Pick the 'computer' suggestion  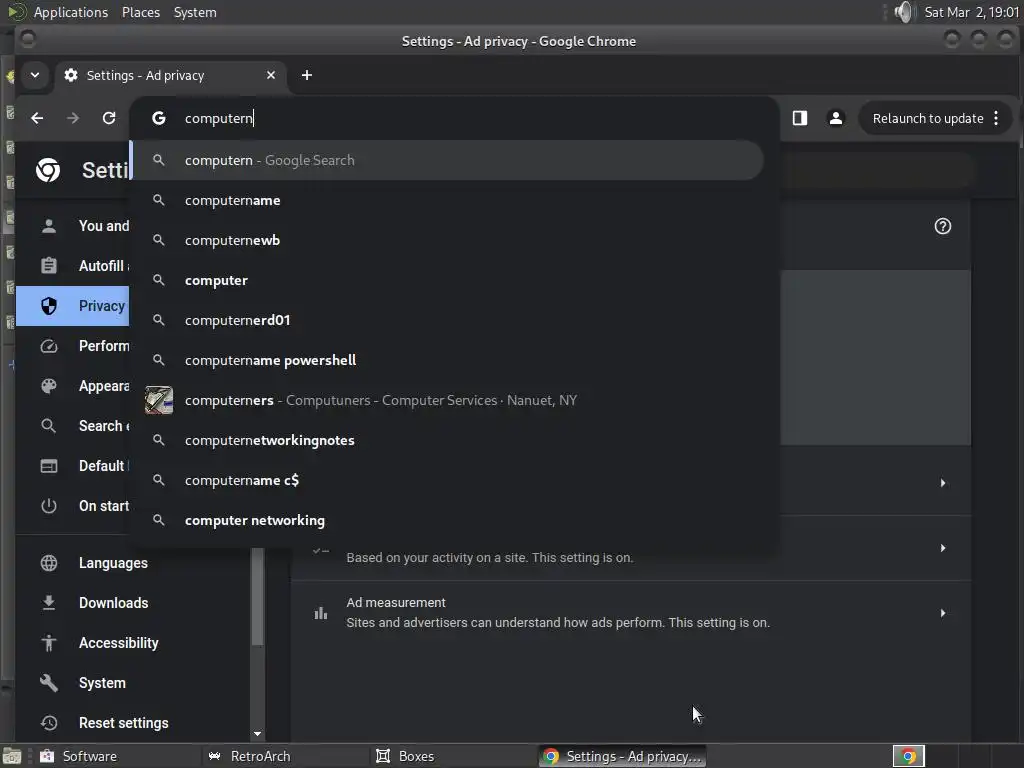pyautogui.click(x=448, y=280)
